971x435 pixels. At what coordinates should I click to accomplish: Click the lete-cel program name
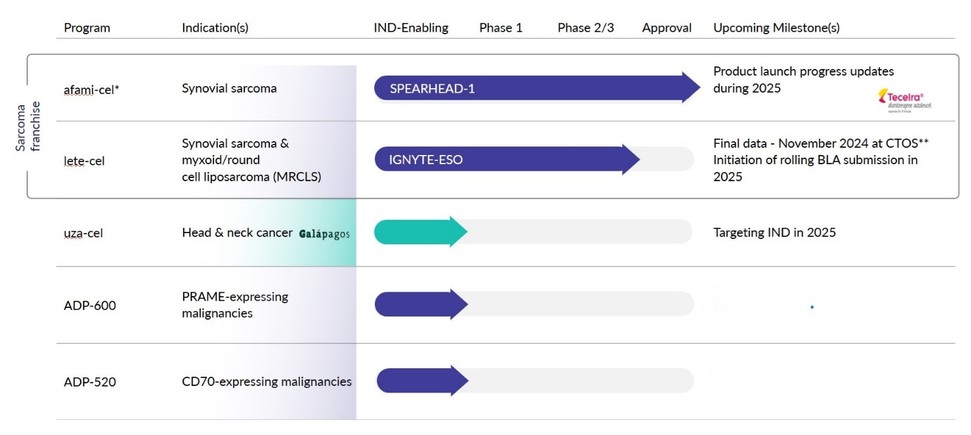pos(85,159)
